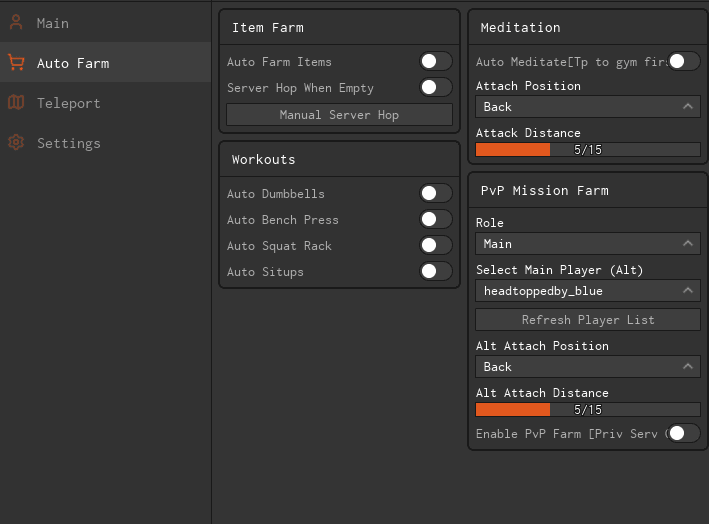Turn on Enable PvP Farm toggle
The width and height of the screenshot is (709, 524).
point(683,434)
